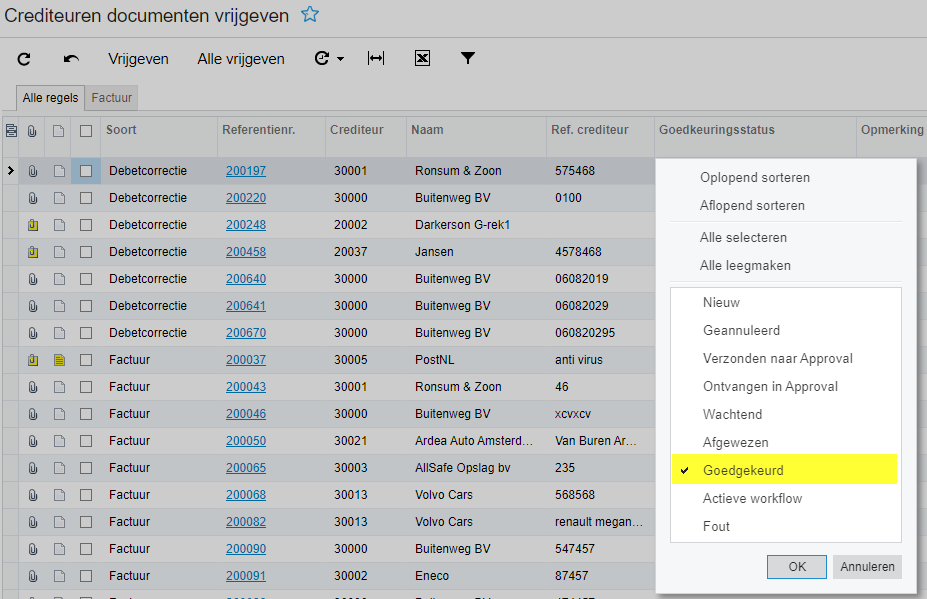Screen dimensions: 927x599
Task: Expand the row indicator arrow for 200197
Action: point(10,170)
